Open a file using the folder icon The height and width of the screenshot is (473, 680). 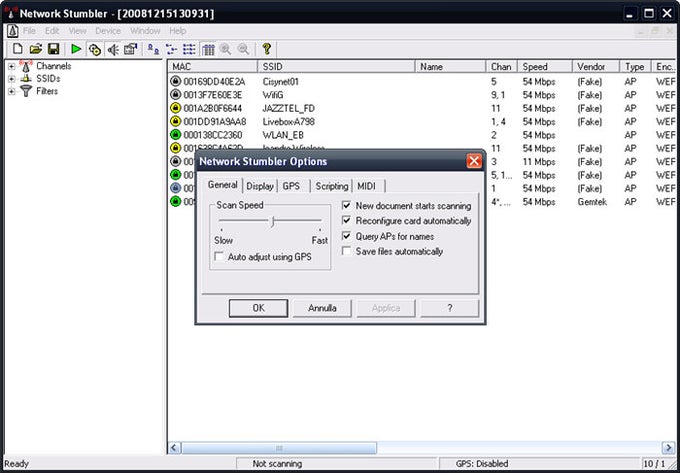tap(36, 49)
